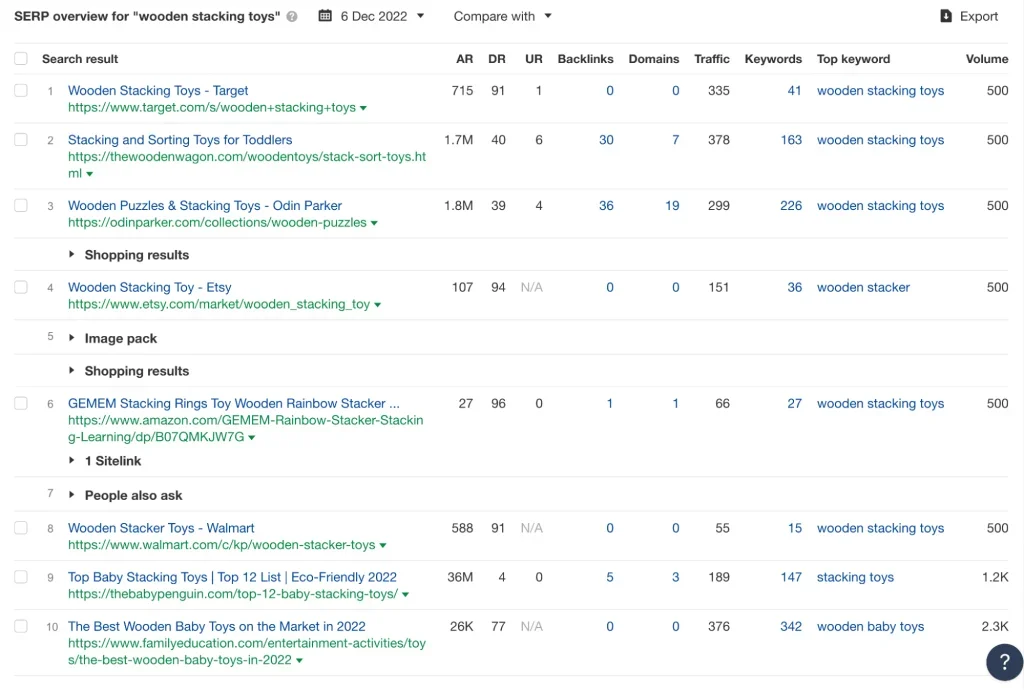Click the info icon next to SERP overview title
The image size is (1024, 690).
(x=290, y=16)
